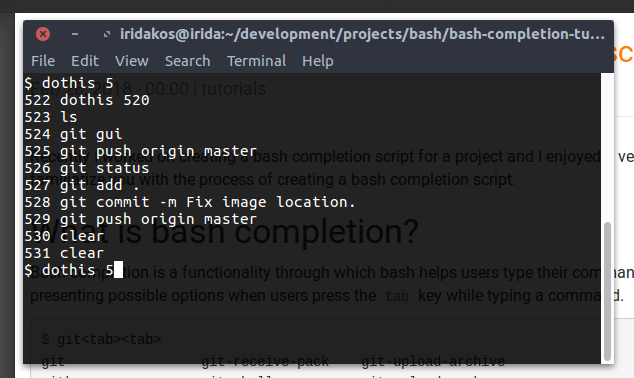634x378 pixels.
Task: Click history line '530 clear'
Action: (64, 236)
